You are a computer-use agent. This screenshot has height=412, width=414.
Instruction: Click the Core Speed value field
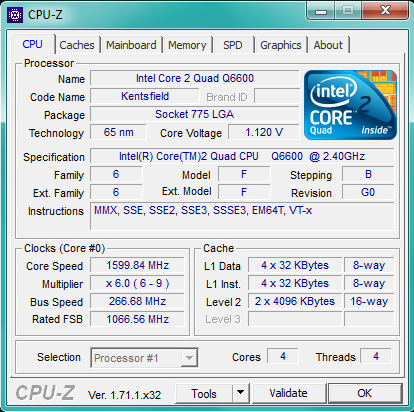137,265
